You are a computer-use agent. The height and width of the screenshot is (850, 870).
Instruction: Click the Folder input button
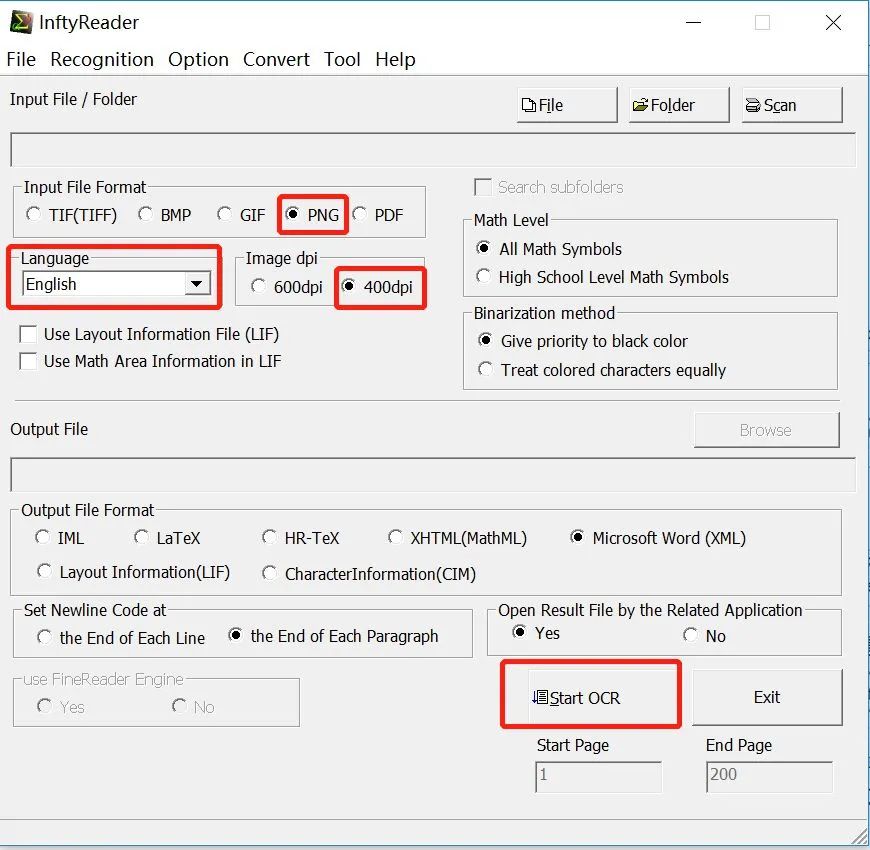tap(679, 105)
